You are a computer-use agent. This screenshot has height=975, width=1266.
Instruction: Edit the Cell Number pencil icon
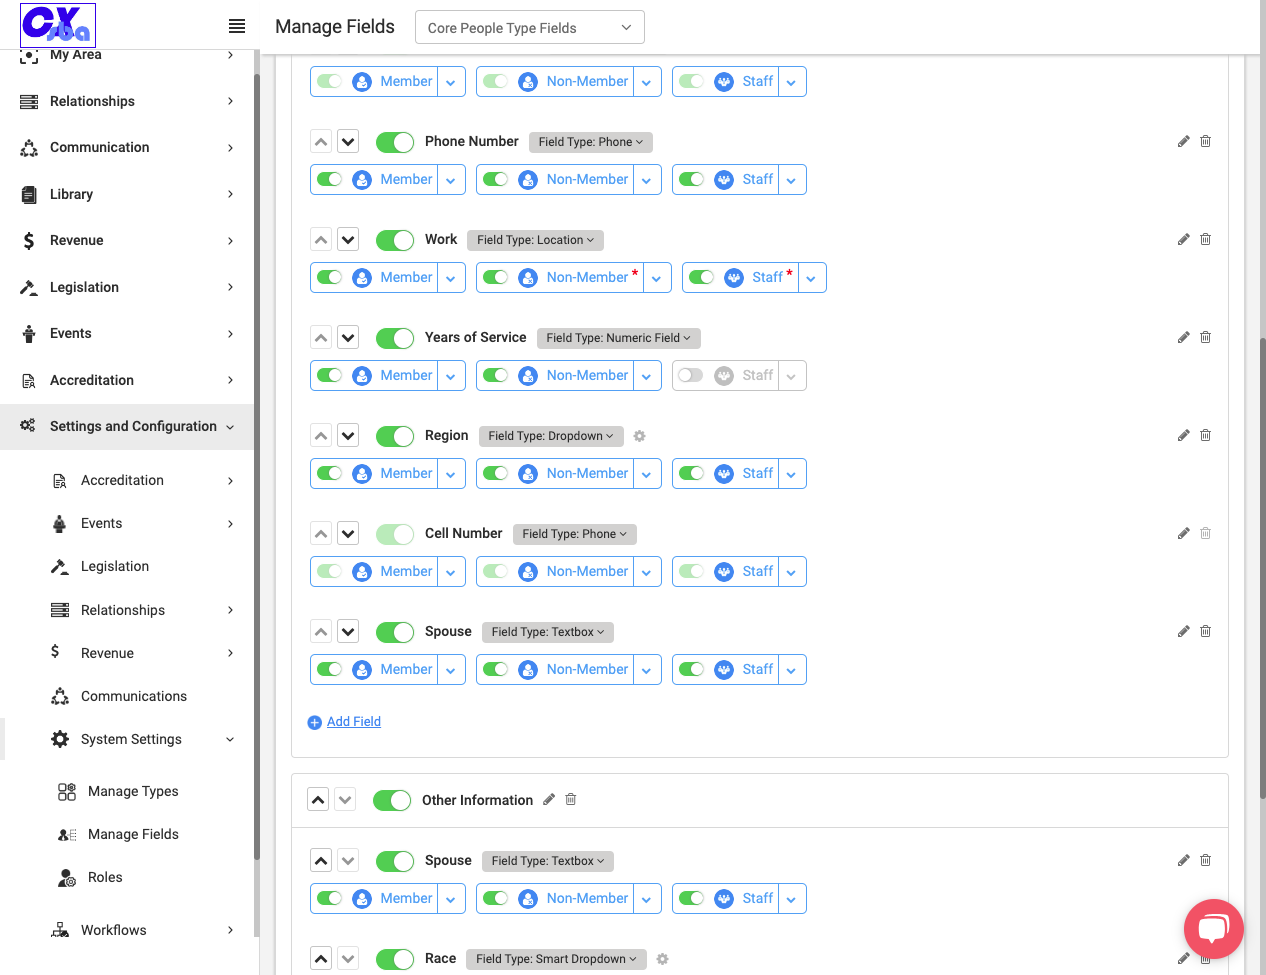pos(1183,533)
